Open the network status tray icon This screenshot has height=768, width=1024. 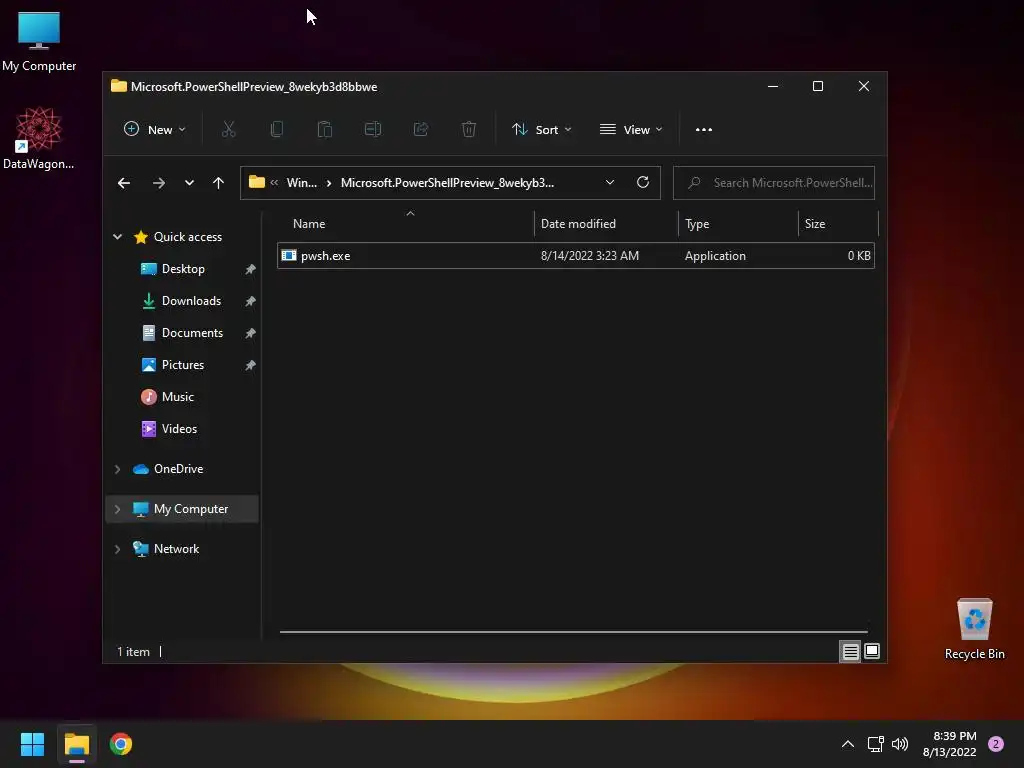[x=875, y=744]
